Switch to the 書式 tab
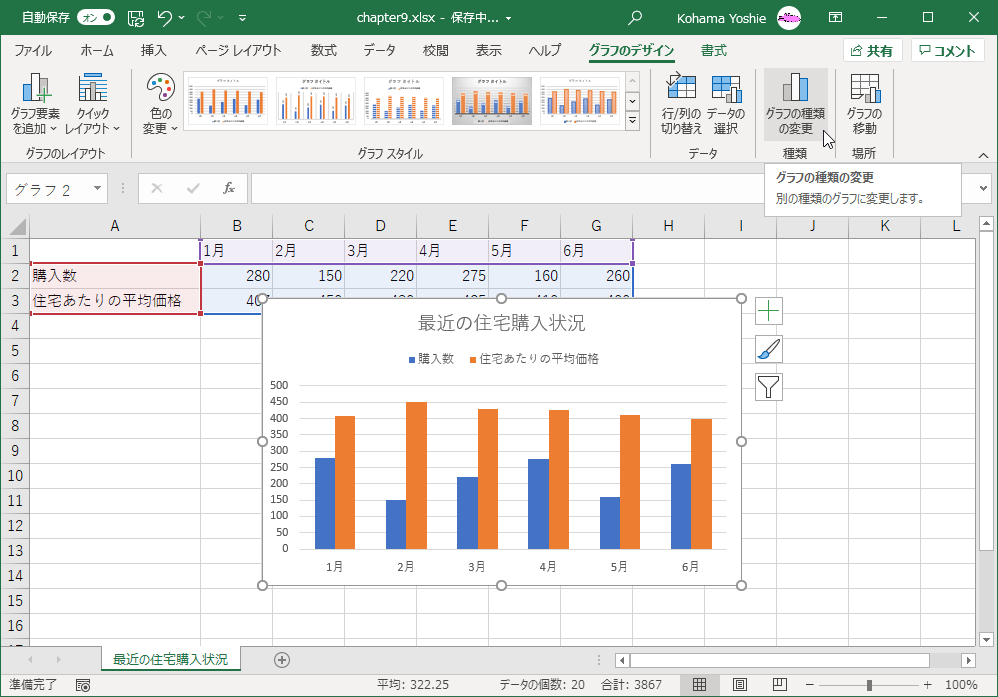The image size is (998, 697). coord(713,50)
